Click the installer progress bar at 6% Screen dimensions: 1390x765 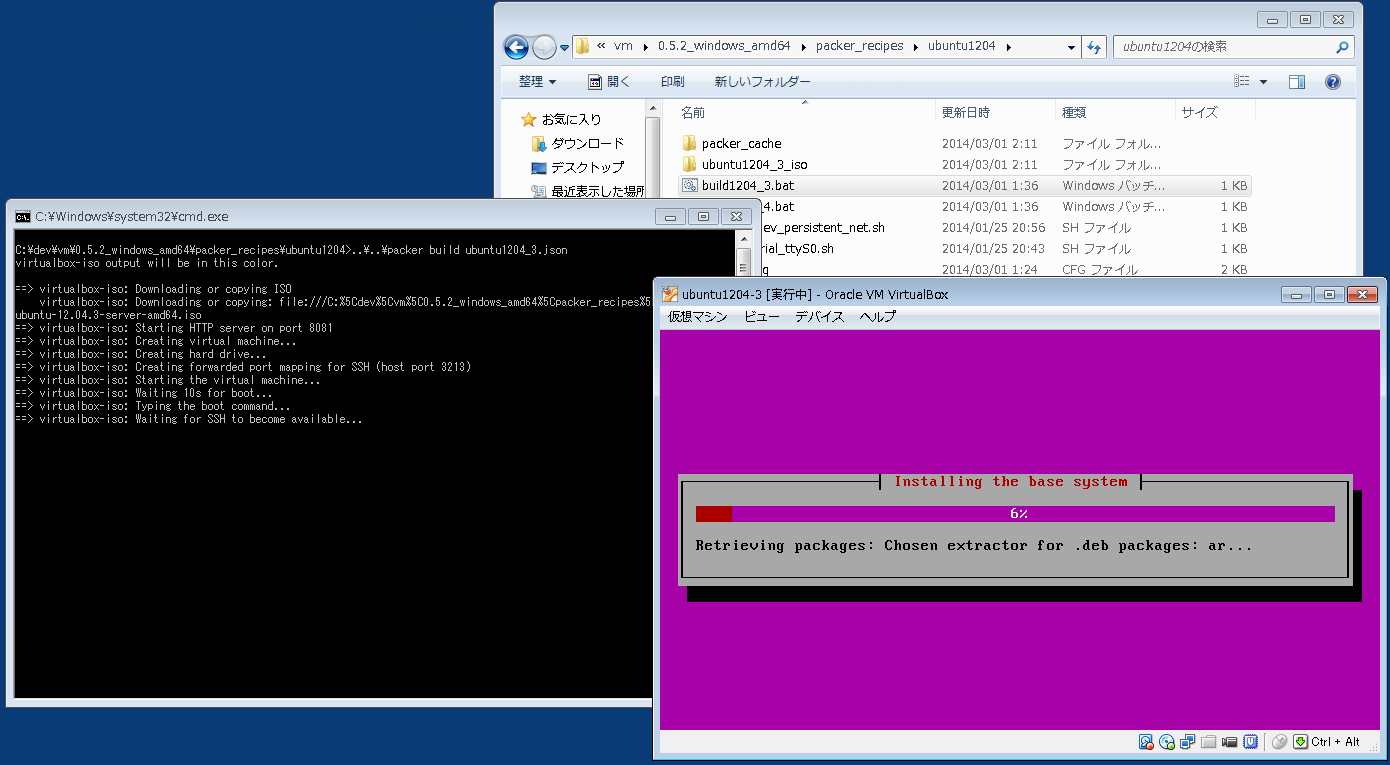coord(1015,514)
